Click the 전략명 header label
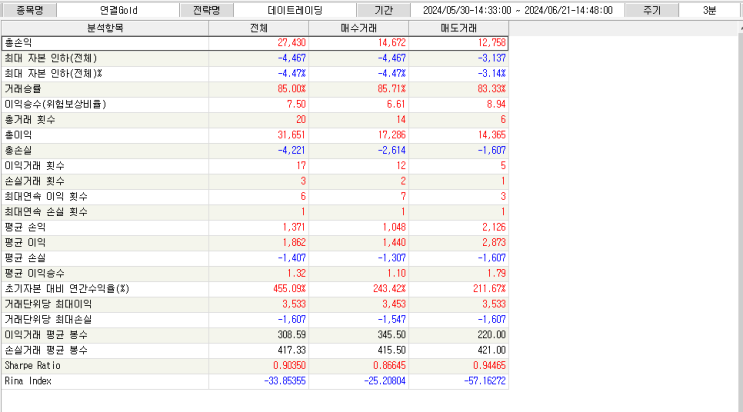Viewport: 743px width, 412px height. (206, 10)
